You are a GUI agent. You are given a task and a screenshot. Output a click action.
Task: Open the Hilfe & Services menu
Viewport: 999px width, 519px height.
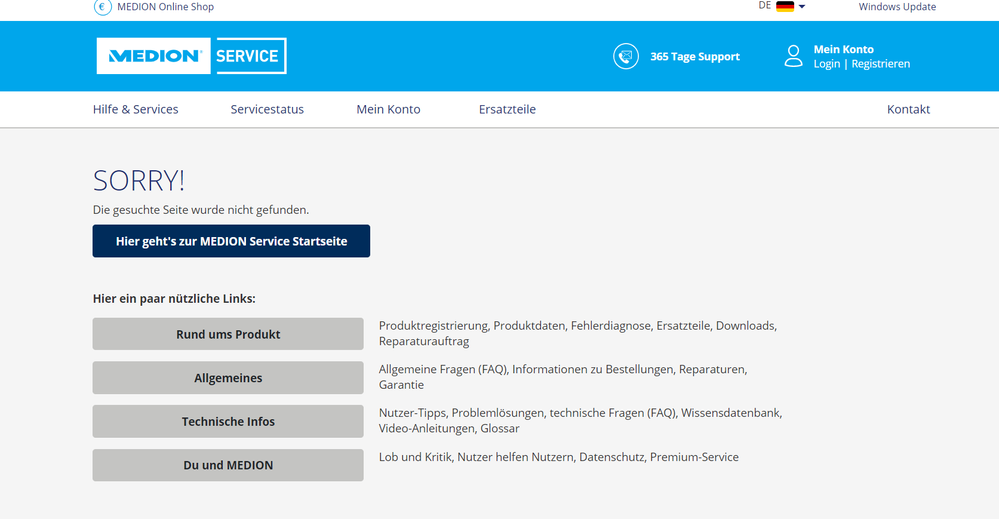(135, 109)
